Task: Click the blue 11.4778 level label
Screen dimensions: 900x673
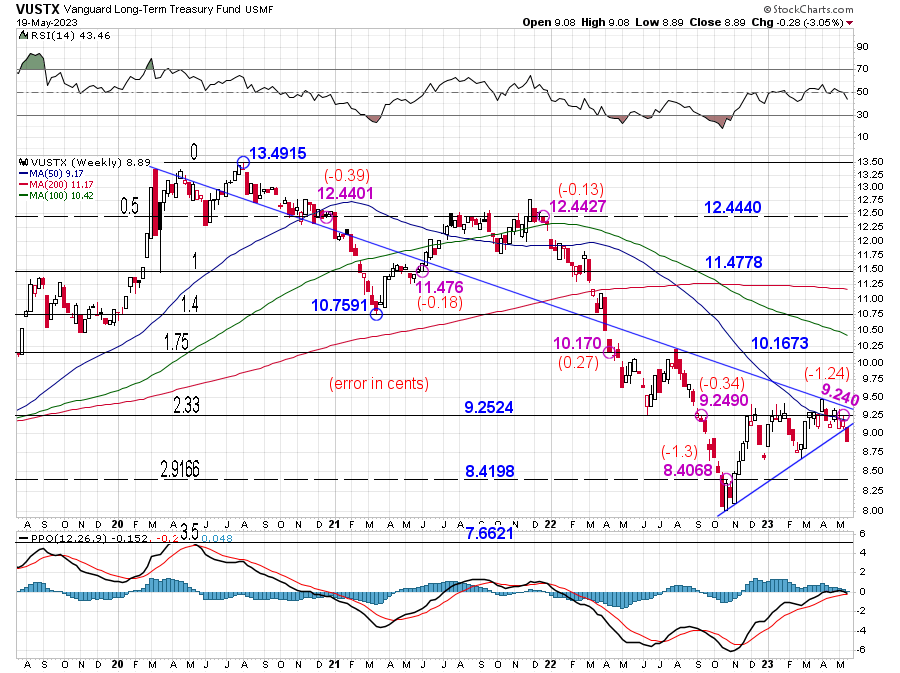Action: pos(734,262)
